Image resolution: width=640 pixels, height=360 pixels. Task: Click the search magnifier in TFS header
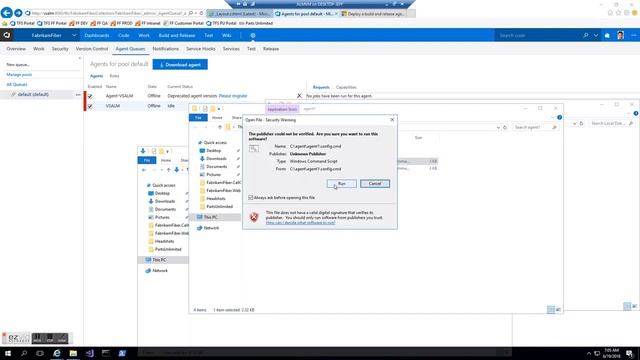(x=586, y=36)
